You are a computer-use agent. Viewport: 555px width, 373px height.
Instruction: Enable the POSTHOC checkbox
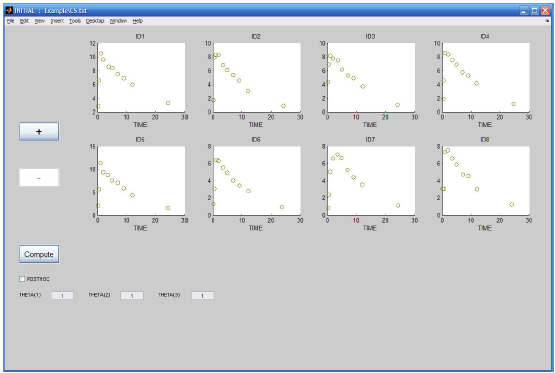(x=22, y=279)
